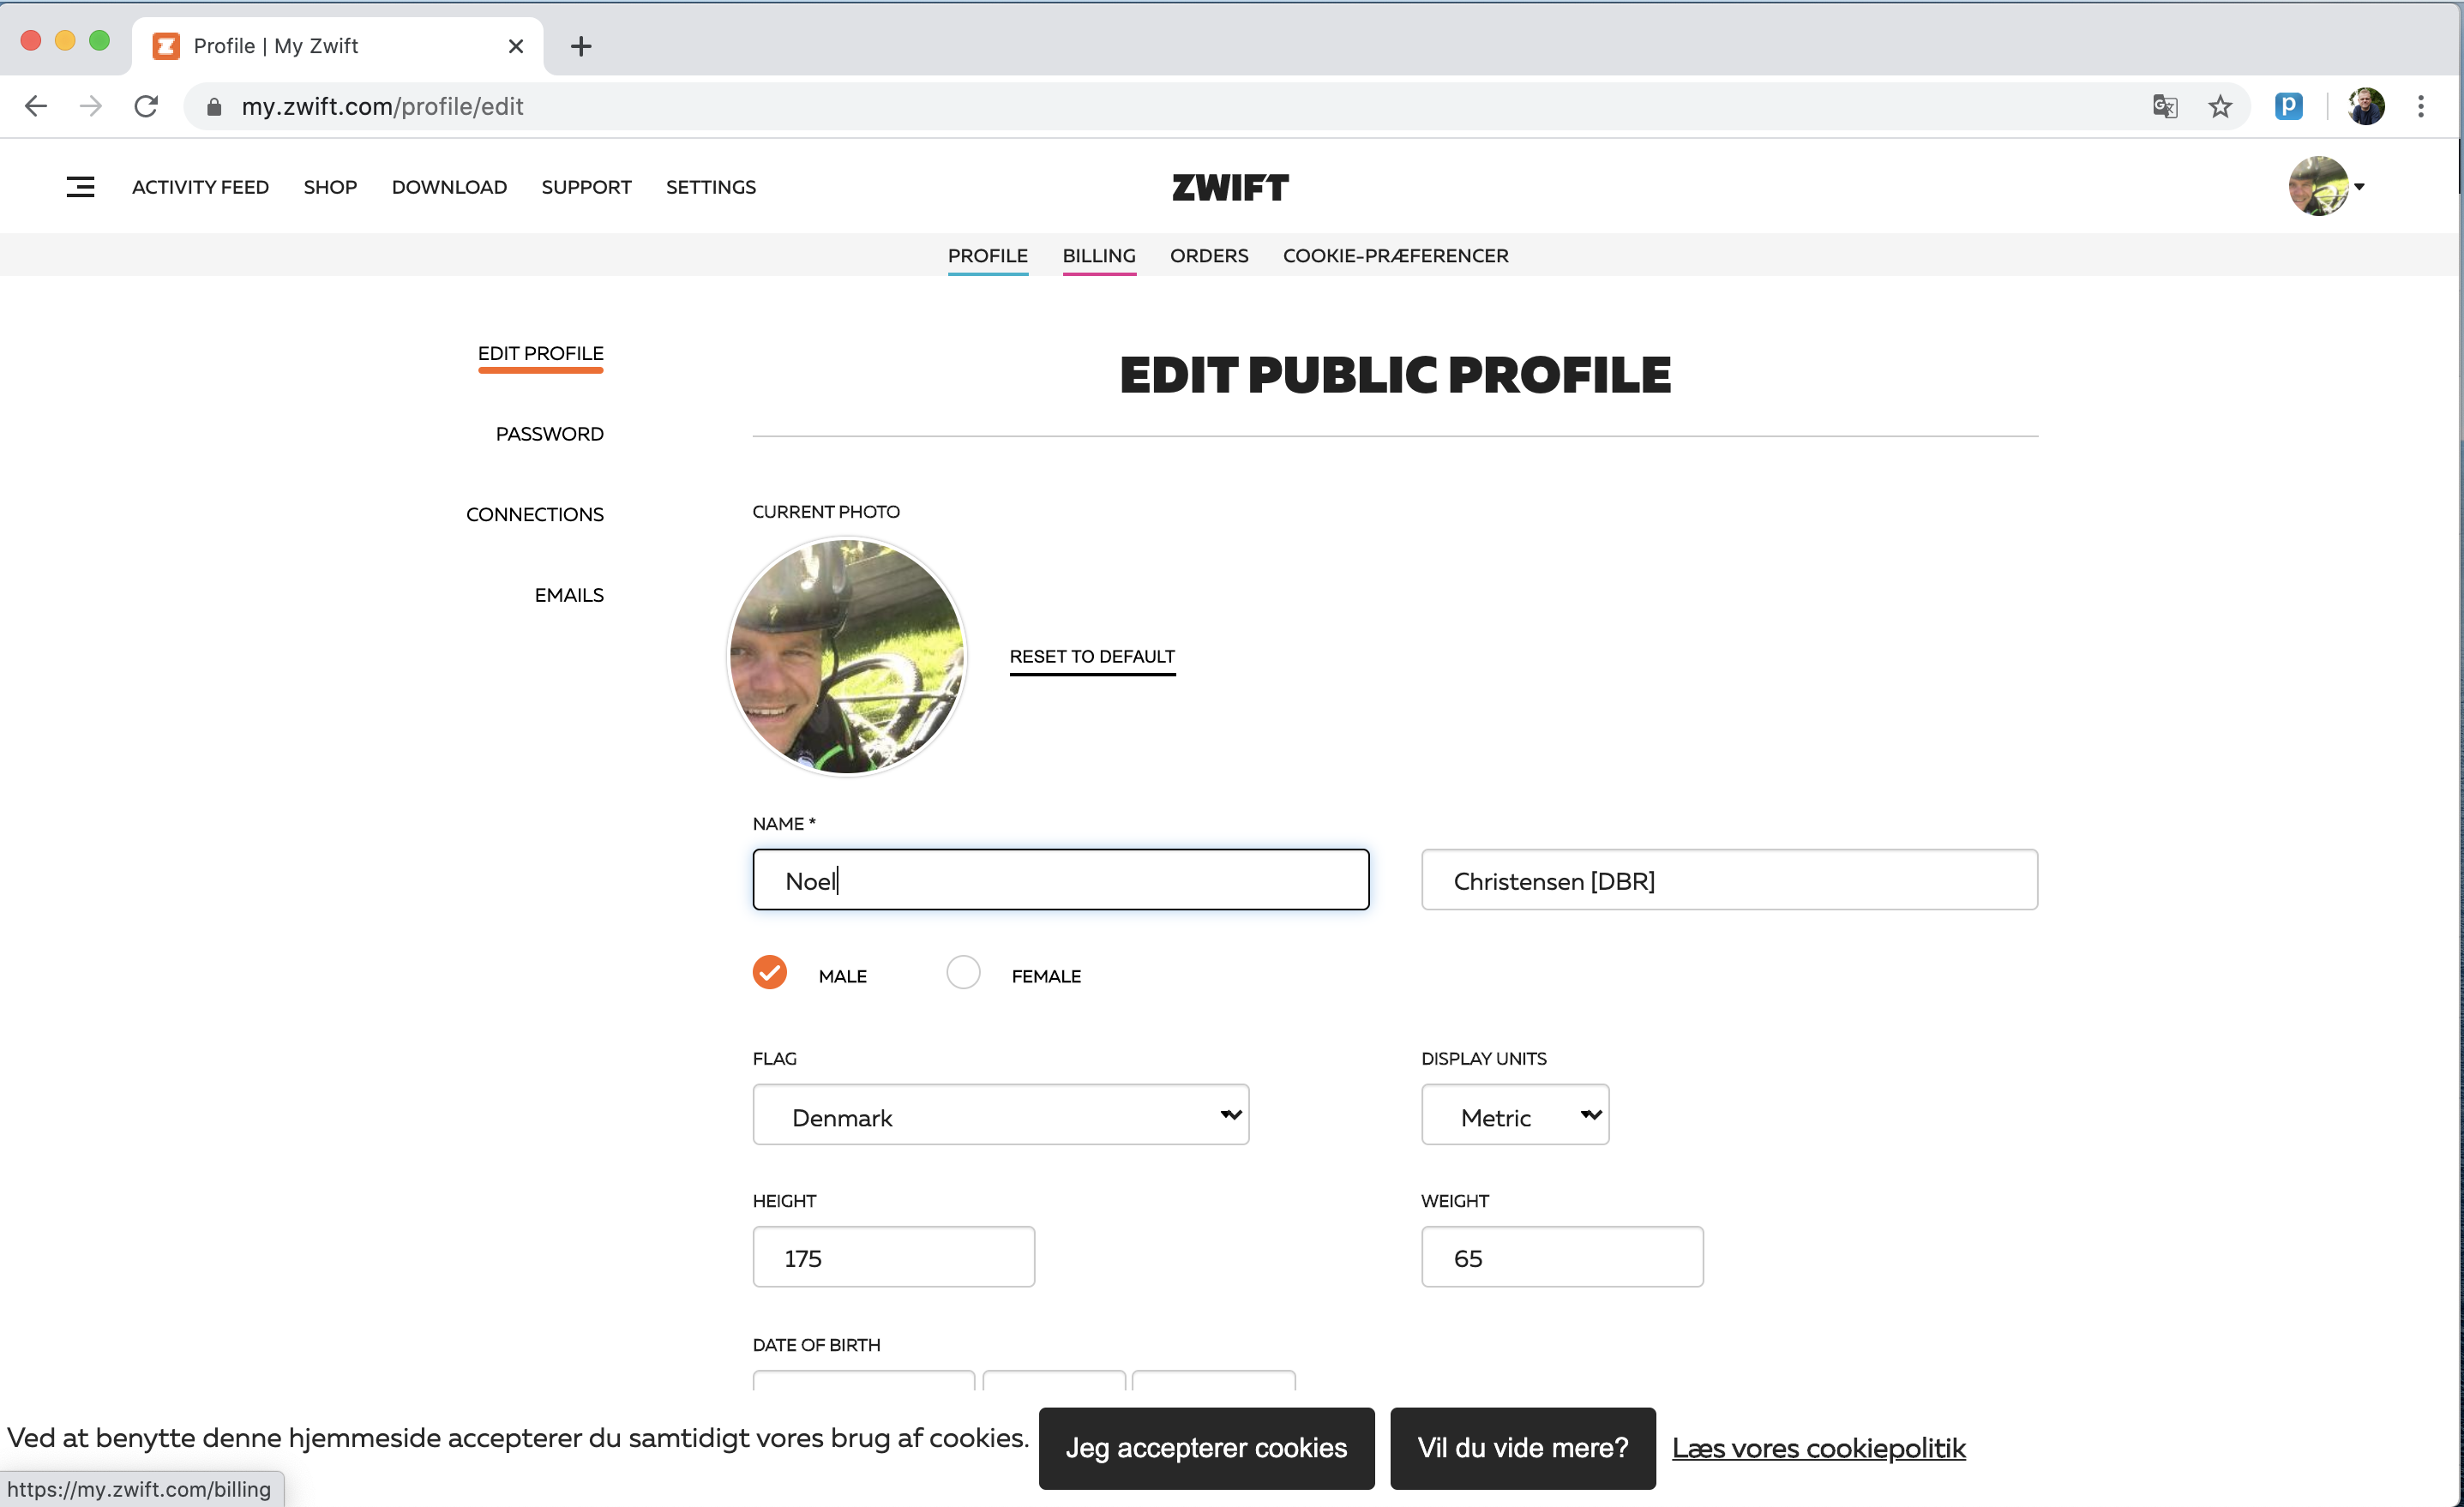Open the Display Units Metric dropdown
The height and width of the screenshot is (1507, 2464).
point(1515,1115)
